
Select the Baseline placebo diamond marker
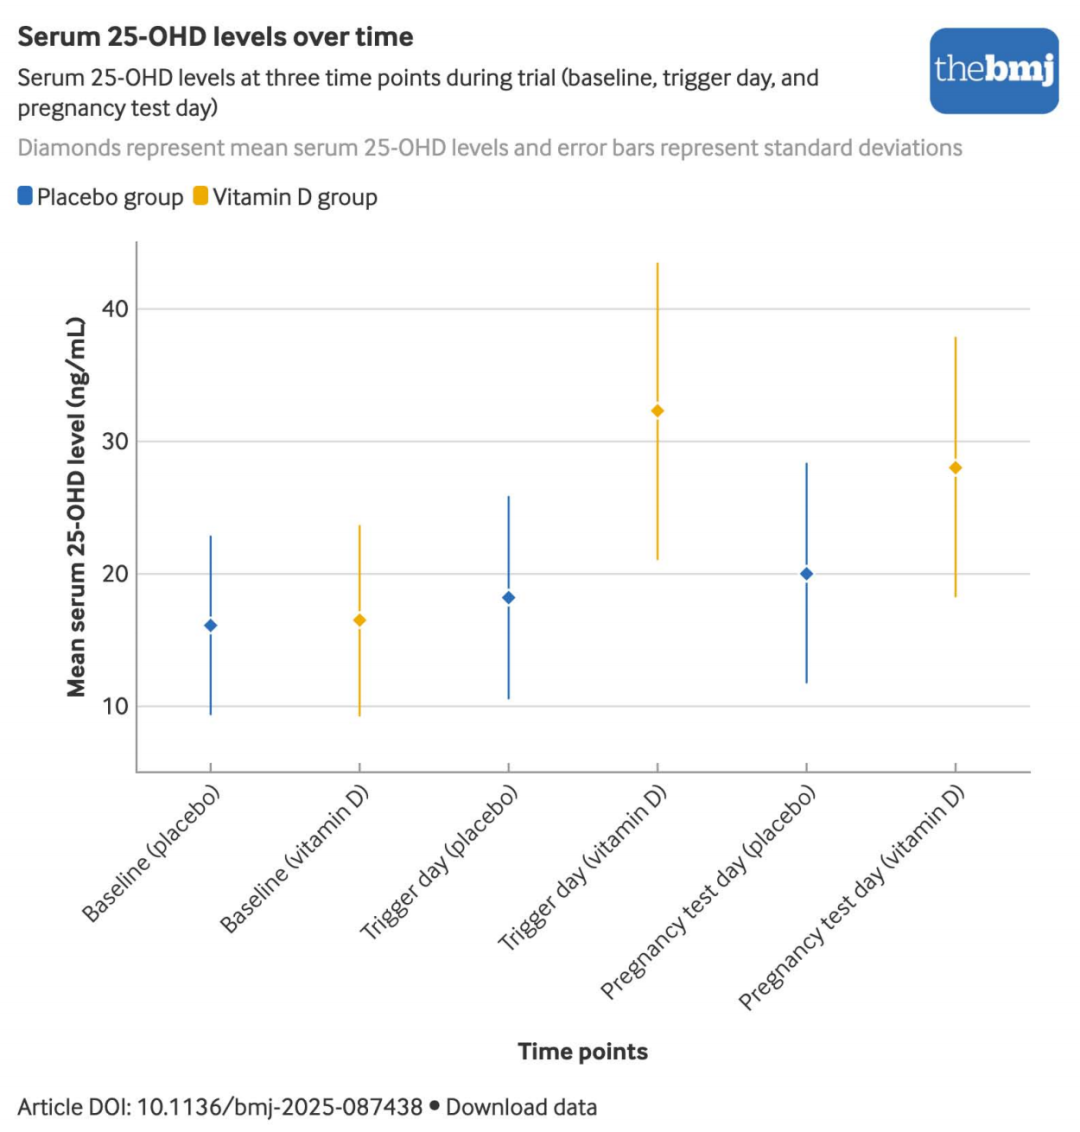(x=210, y=625)
